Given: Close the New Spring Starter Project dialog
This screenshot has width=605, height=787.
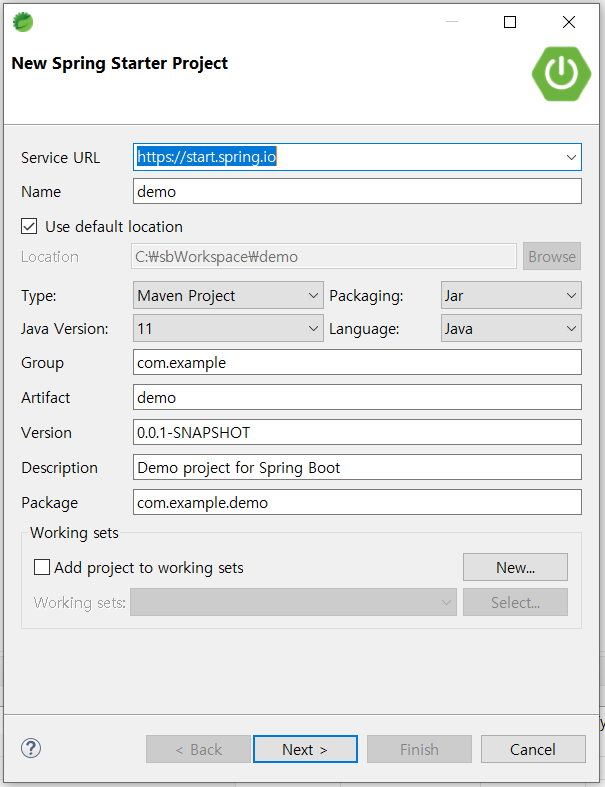Looking at the screenshot, I should (x=569, y=22).
